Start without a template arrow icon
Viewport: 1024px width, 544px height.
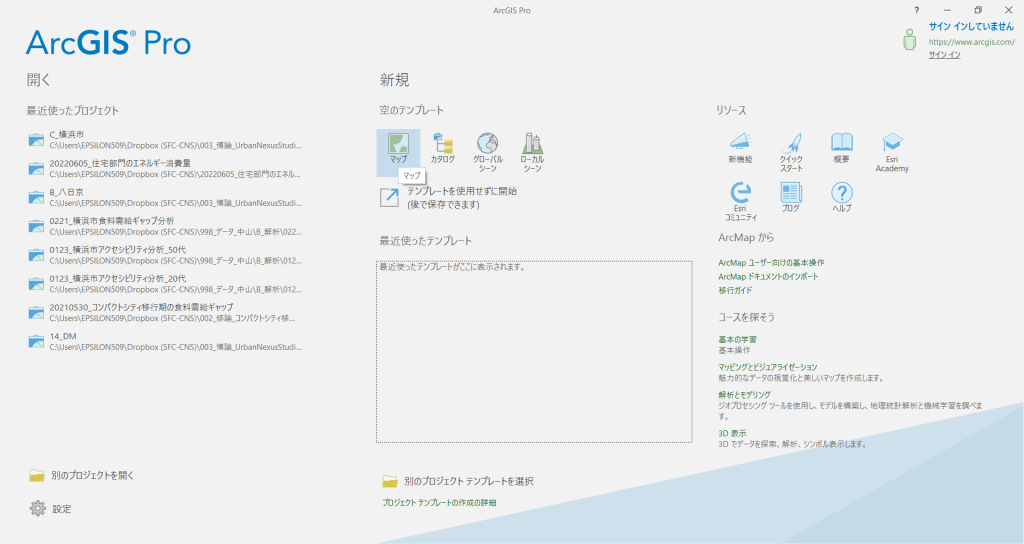[x=389, y=197]
